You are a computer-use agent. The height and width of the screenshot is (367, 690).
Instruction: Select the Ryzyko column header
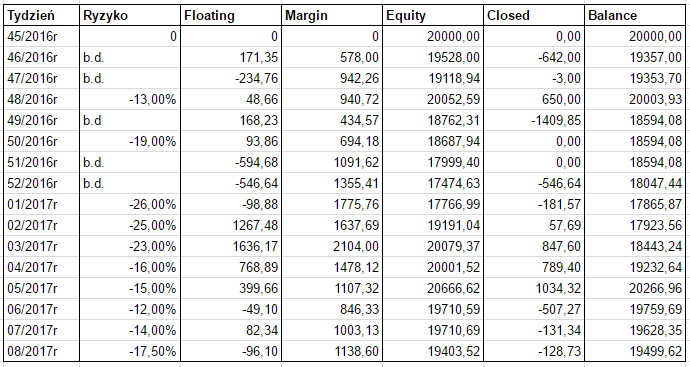click(x=130, y=15)
